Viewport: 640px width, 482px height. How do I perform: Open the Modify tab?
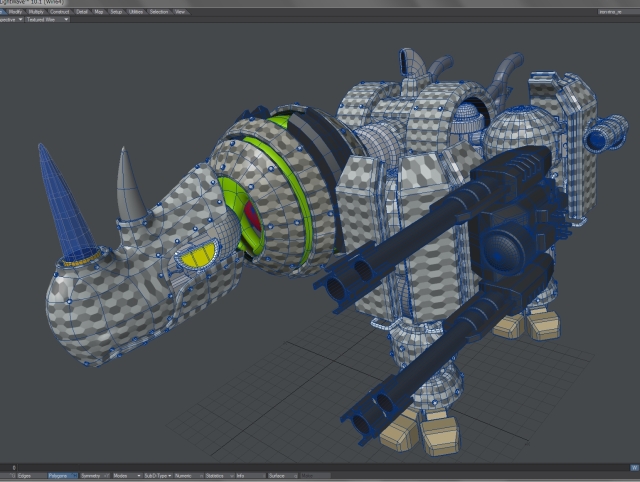pos(16,11)
